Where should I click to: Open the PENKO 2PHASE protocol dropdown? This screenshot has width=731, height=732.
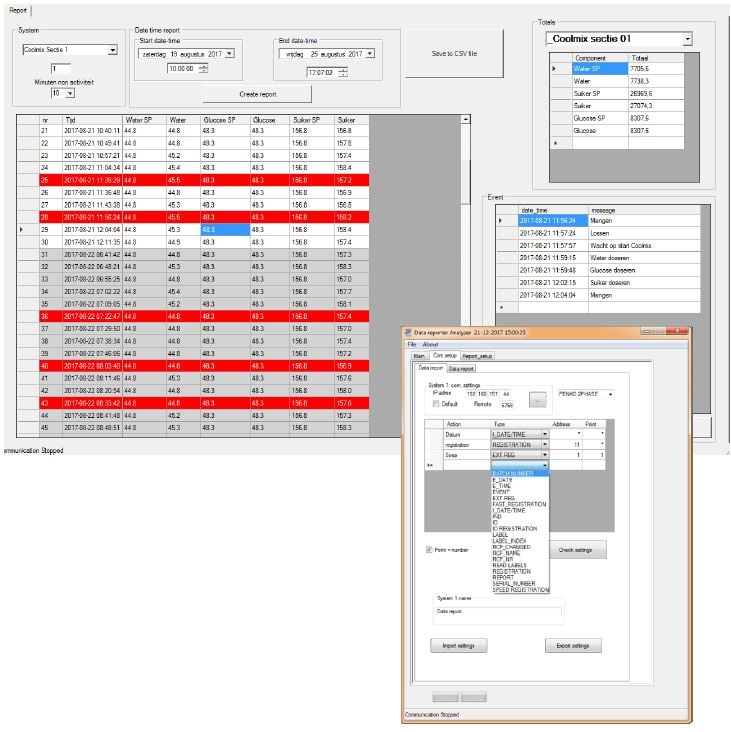point(610,394)
